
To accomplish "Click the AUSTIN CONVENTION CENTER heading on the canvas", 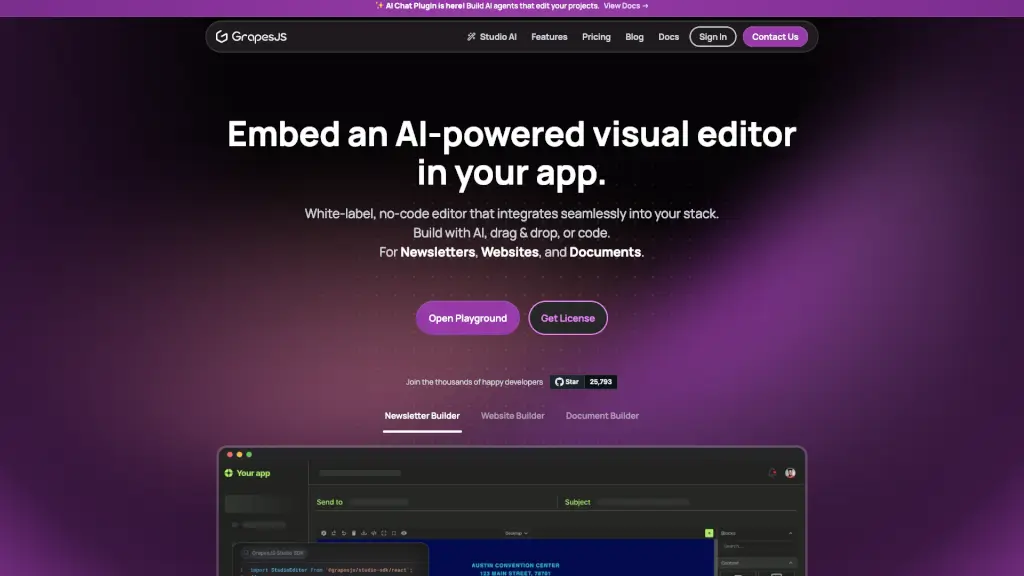I will [x=515, y=566].
